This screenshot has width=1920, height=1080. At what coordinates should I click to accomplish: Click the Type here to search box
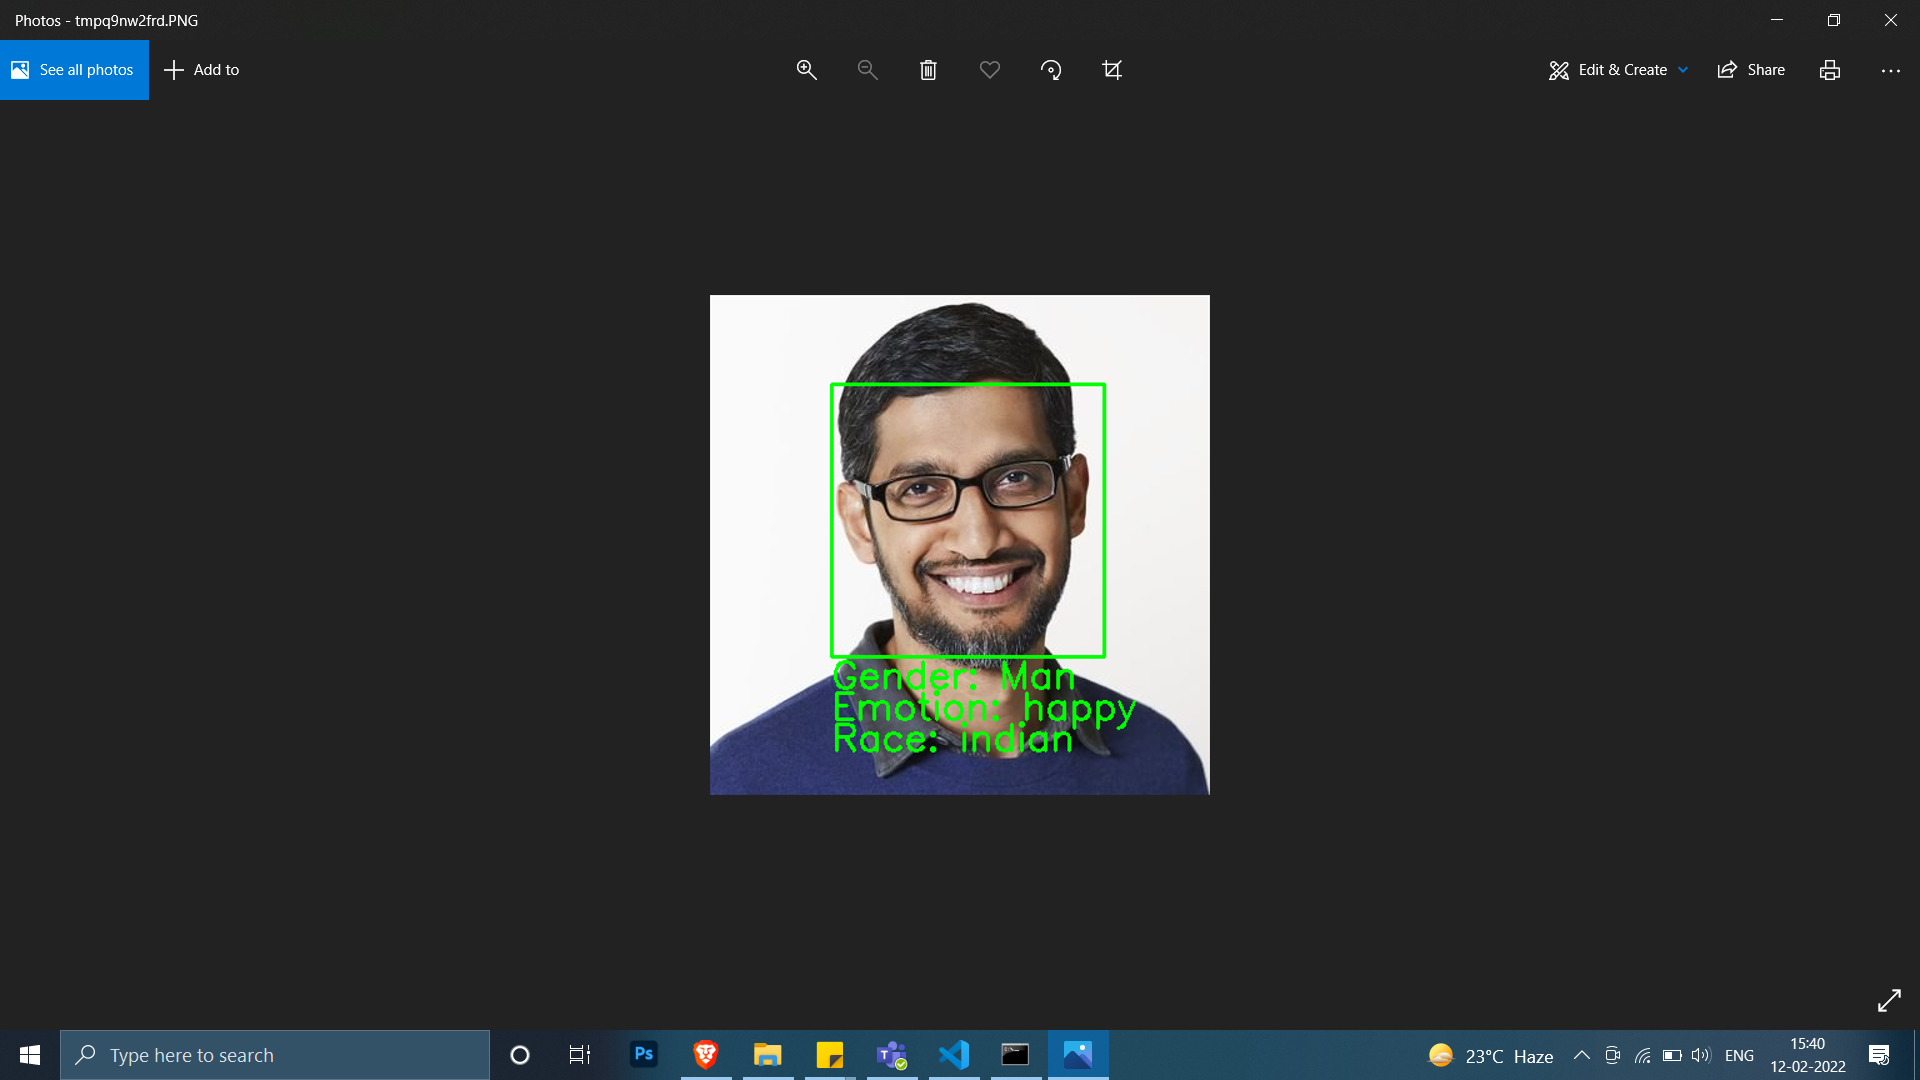coord(275,1055)
